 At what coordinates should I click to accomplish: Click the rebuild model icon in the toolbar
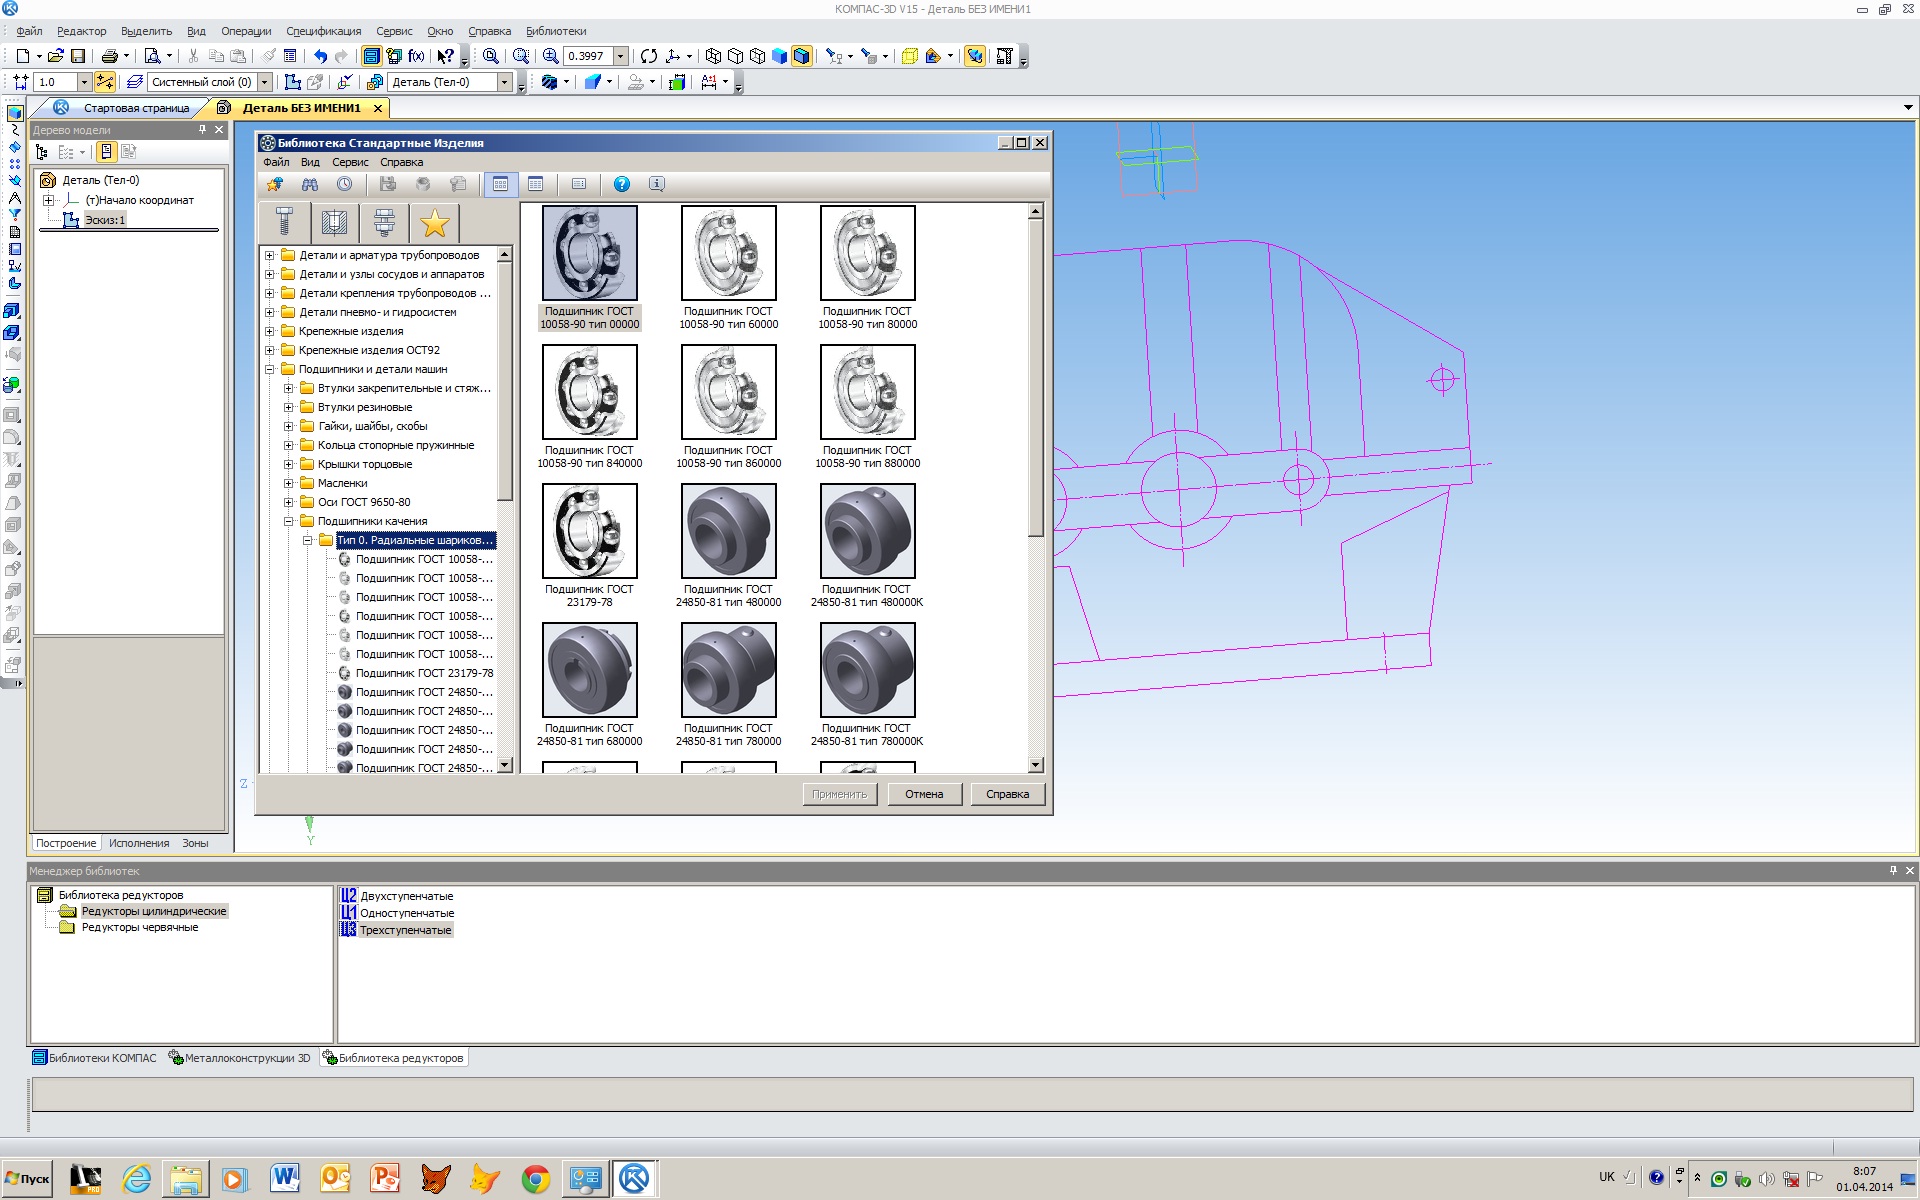tap(648, 56)
